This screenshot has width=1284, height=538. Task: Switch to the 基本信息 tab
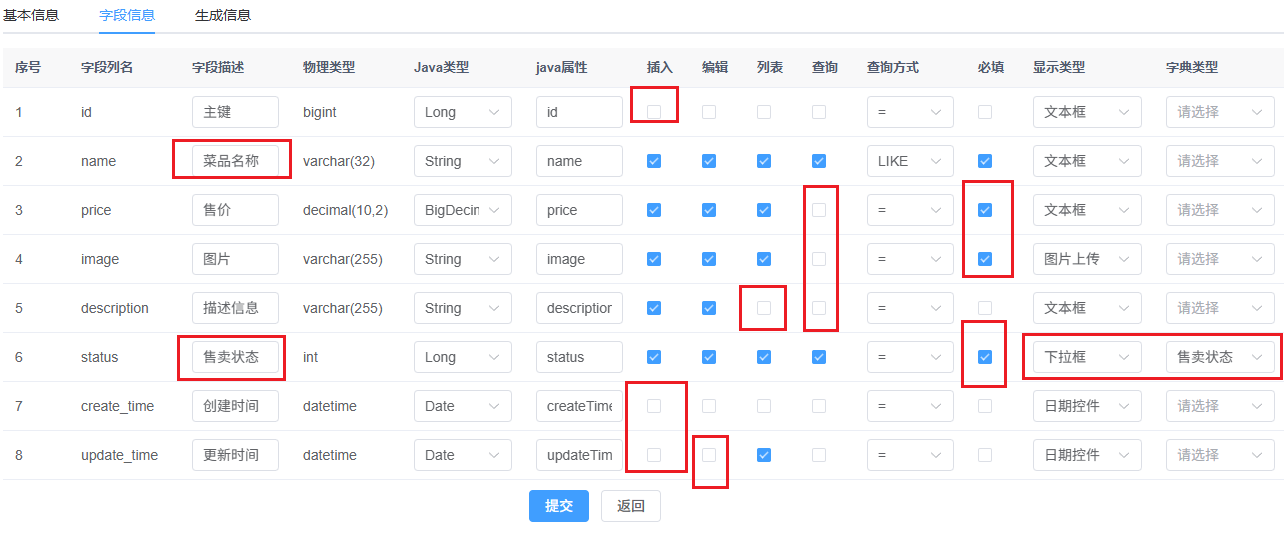[31, 15]
